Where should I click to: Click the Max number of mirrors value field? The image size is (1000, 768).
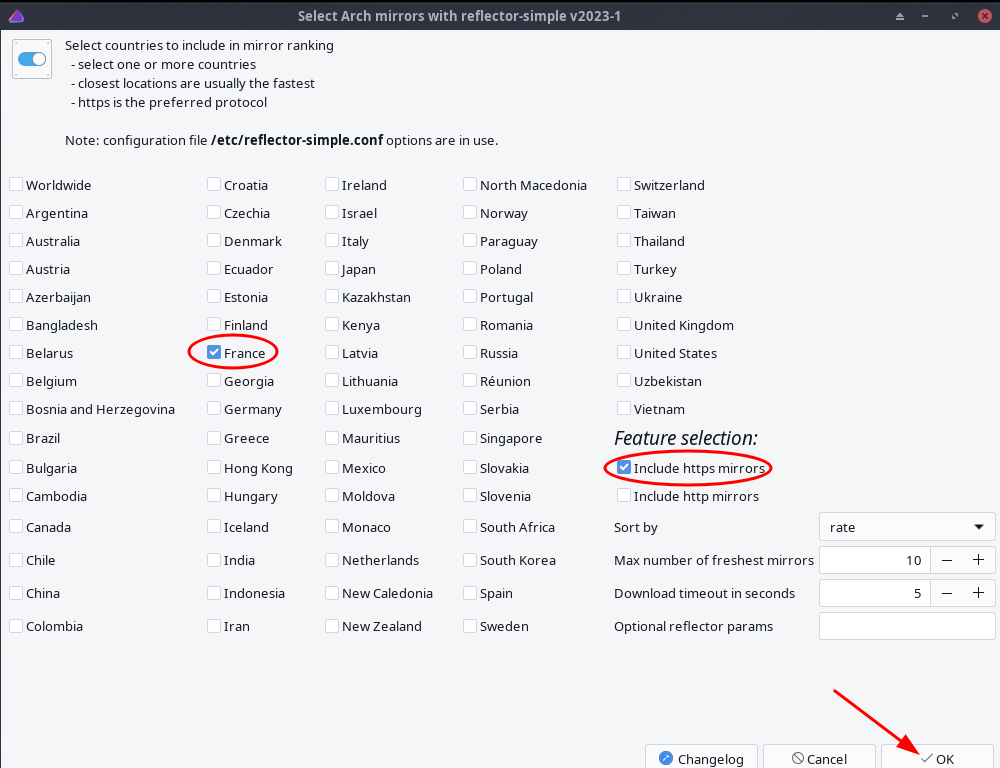tap(874, 560)
